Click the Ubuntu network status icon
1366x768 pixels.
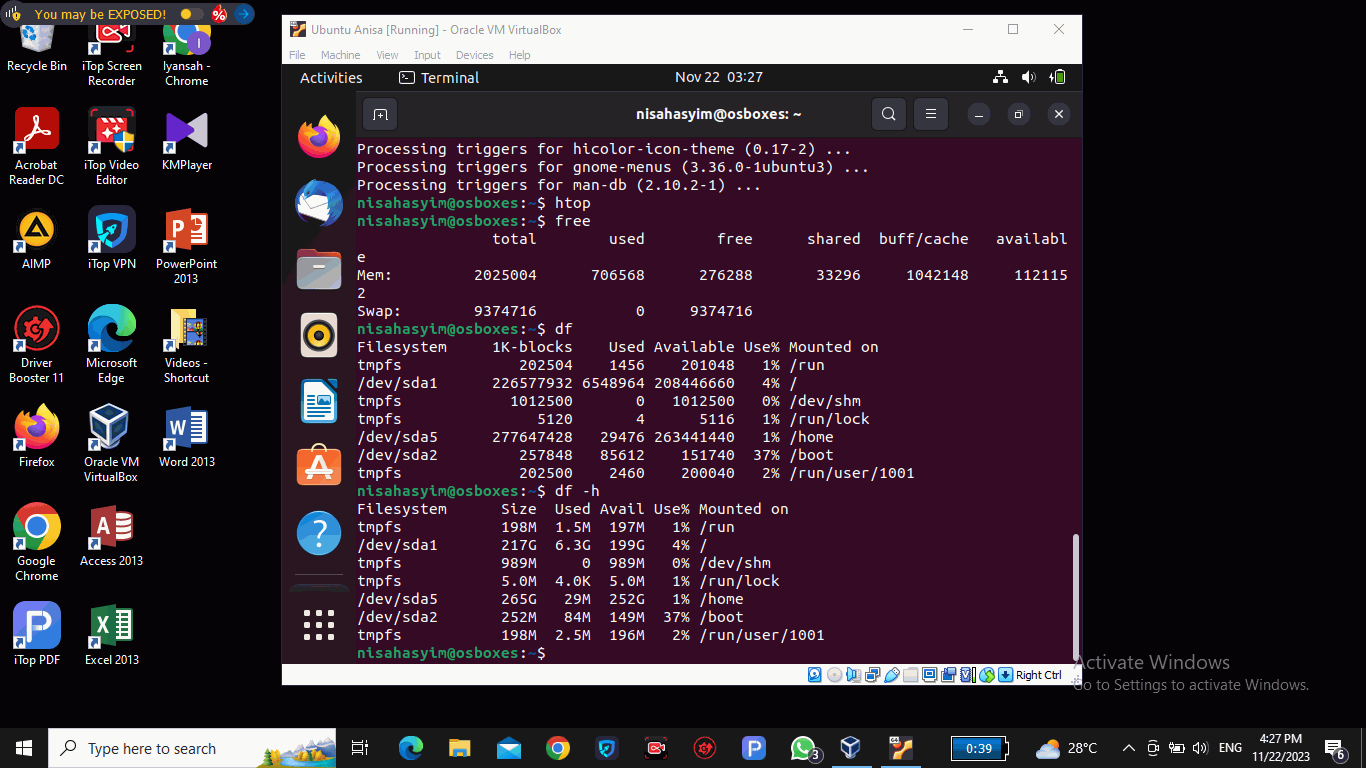click(1000, 77)
